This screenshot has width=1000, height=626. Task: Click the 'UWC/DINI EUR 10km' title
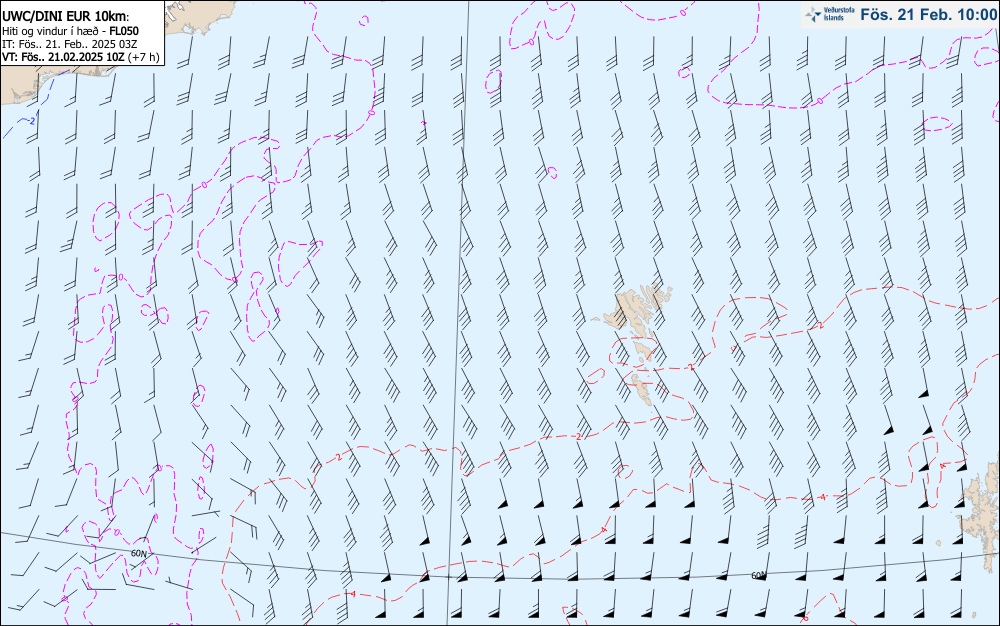tap(66, 17)
